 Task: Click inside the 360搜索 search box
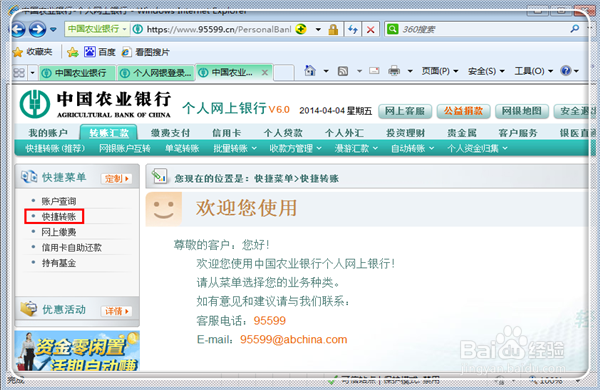(484, 29)
